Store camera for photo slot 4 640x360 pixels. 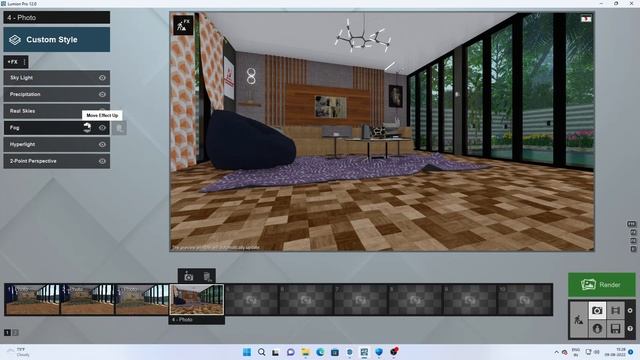tap(189, 276)
